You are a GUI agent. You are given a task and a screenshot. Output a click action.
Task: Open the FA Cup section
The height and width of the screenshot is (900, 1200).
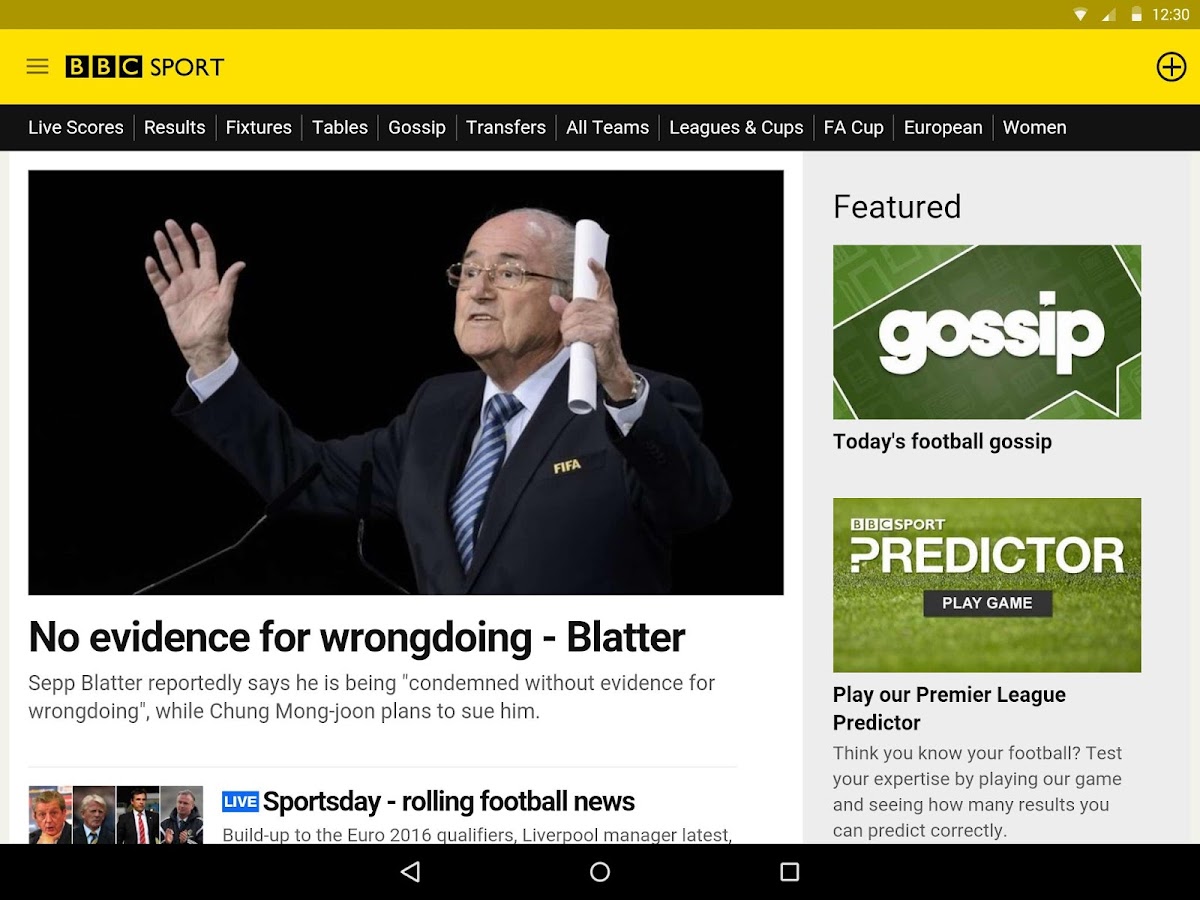click(854, 127)
